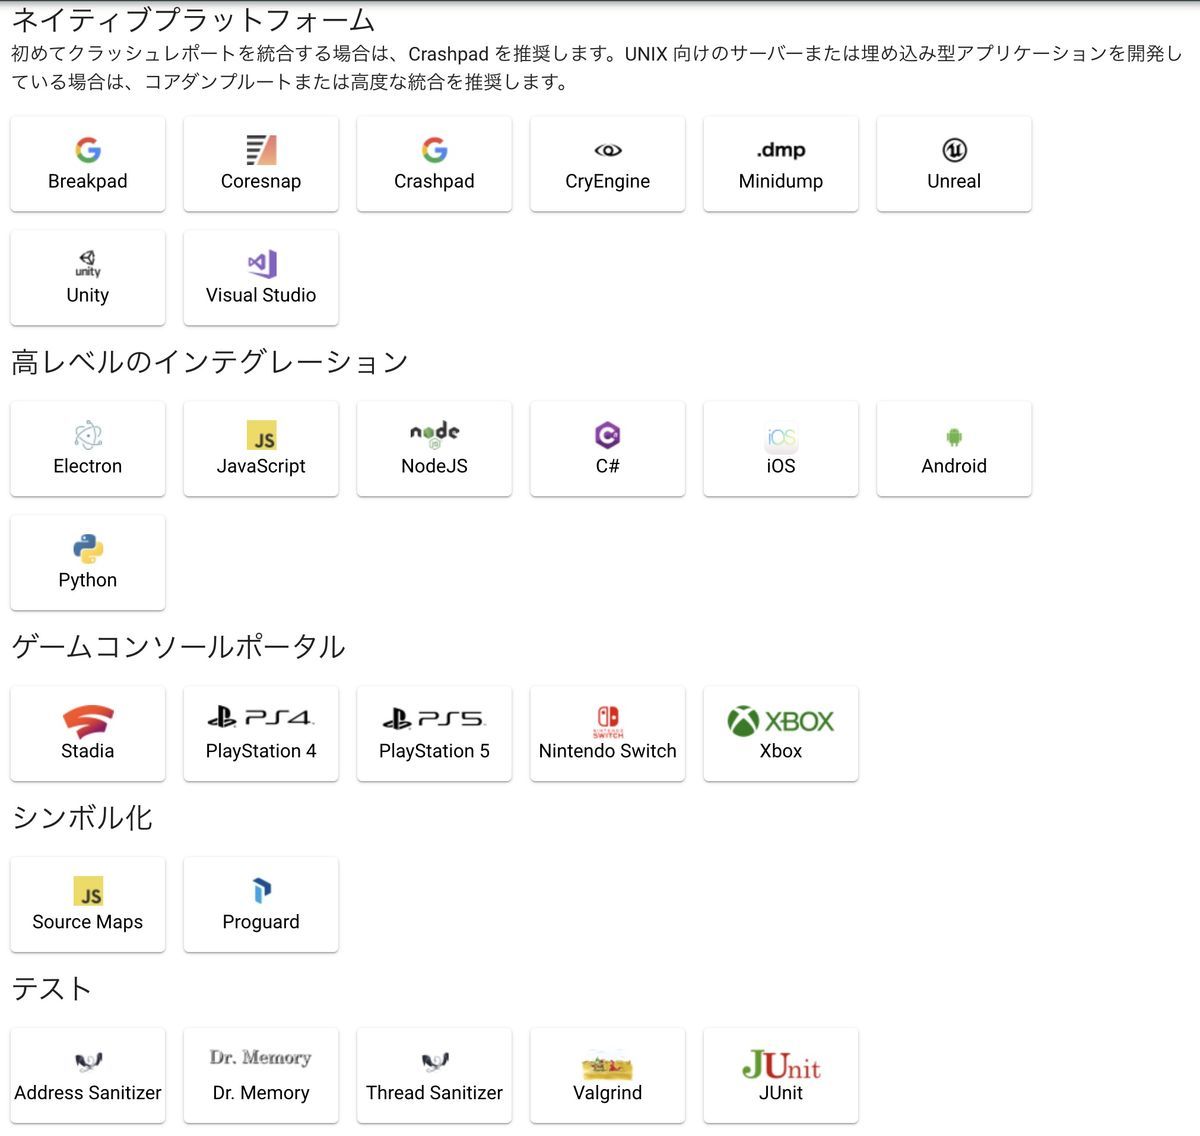The width and height of the screenshot is (1200, 1136).
Task: Click the JUnit integration tile
Action: click(780, 1075)
